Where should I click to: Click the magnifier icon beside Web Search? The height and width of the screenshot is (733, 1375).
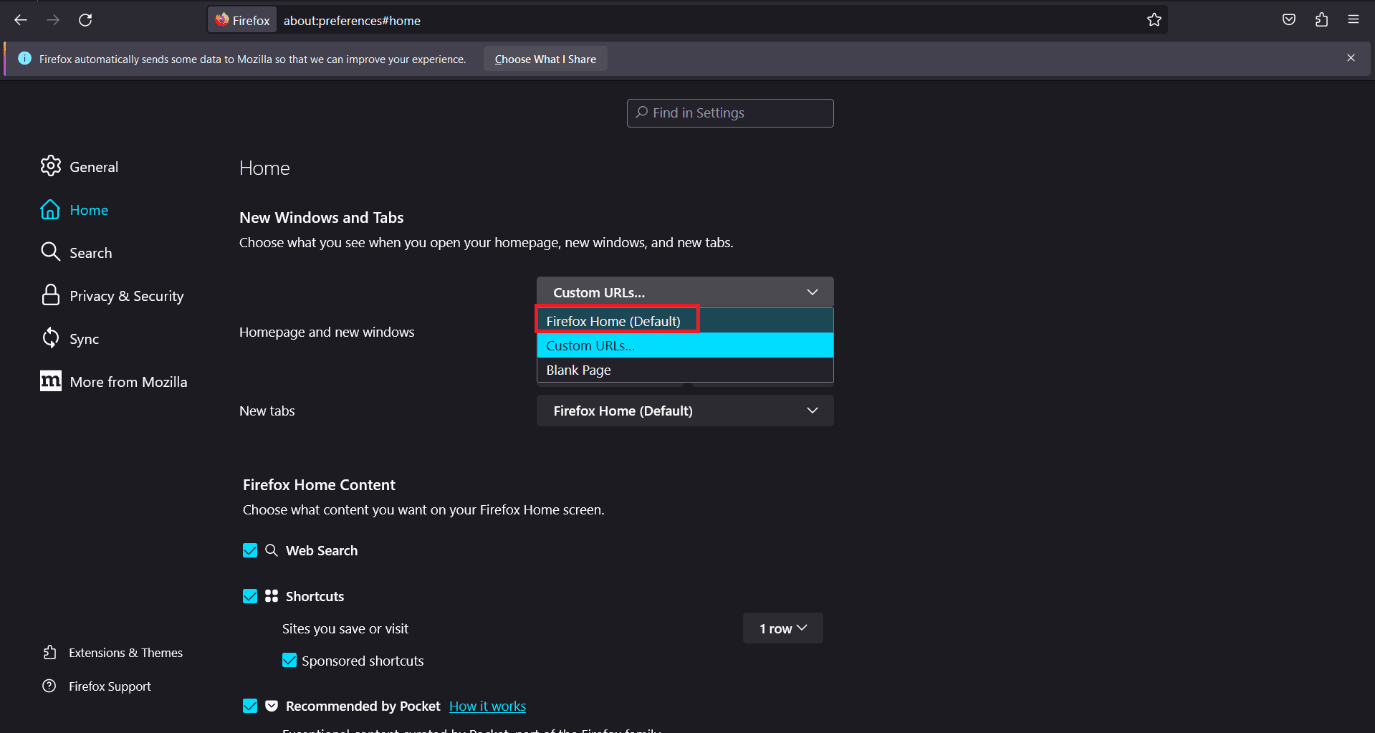click(271, 550)
